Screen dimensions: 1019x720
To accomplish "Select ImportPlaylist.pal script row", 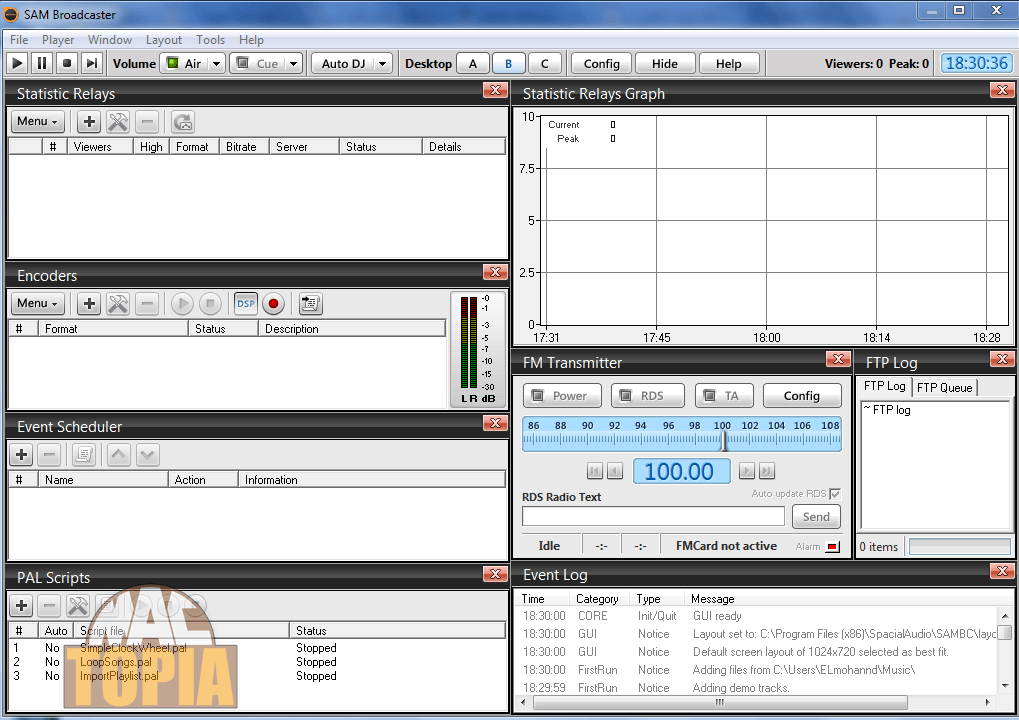I will [x=257, y=676].
